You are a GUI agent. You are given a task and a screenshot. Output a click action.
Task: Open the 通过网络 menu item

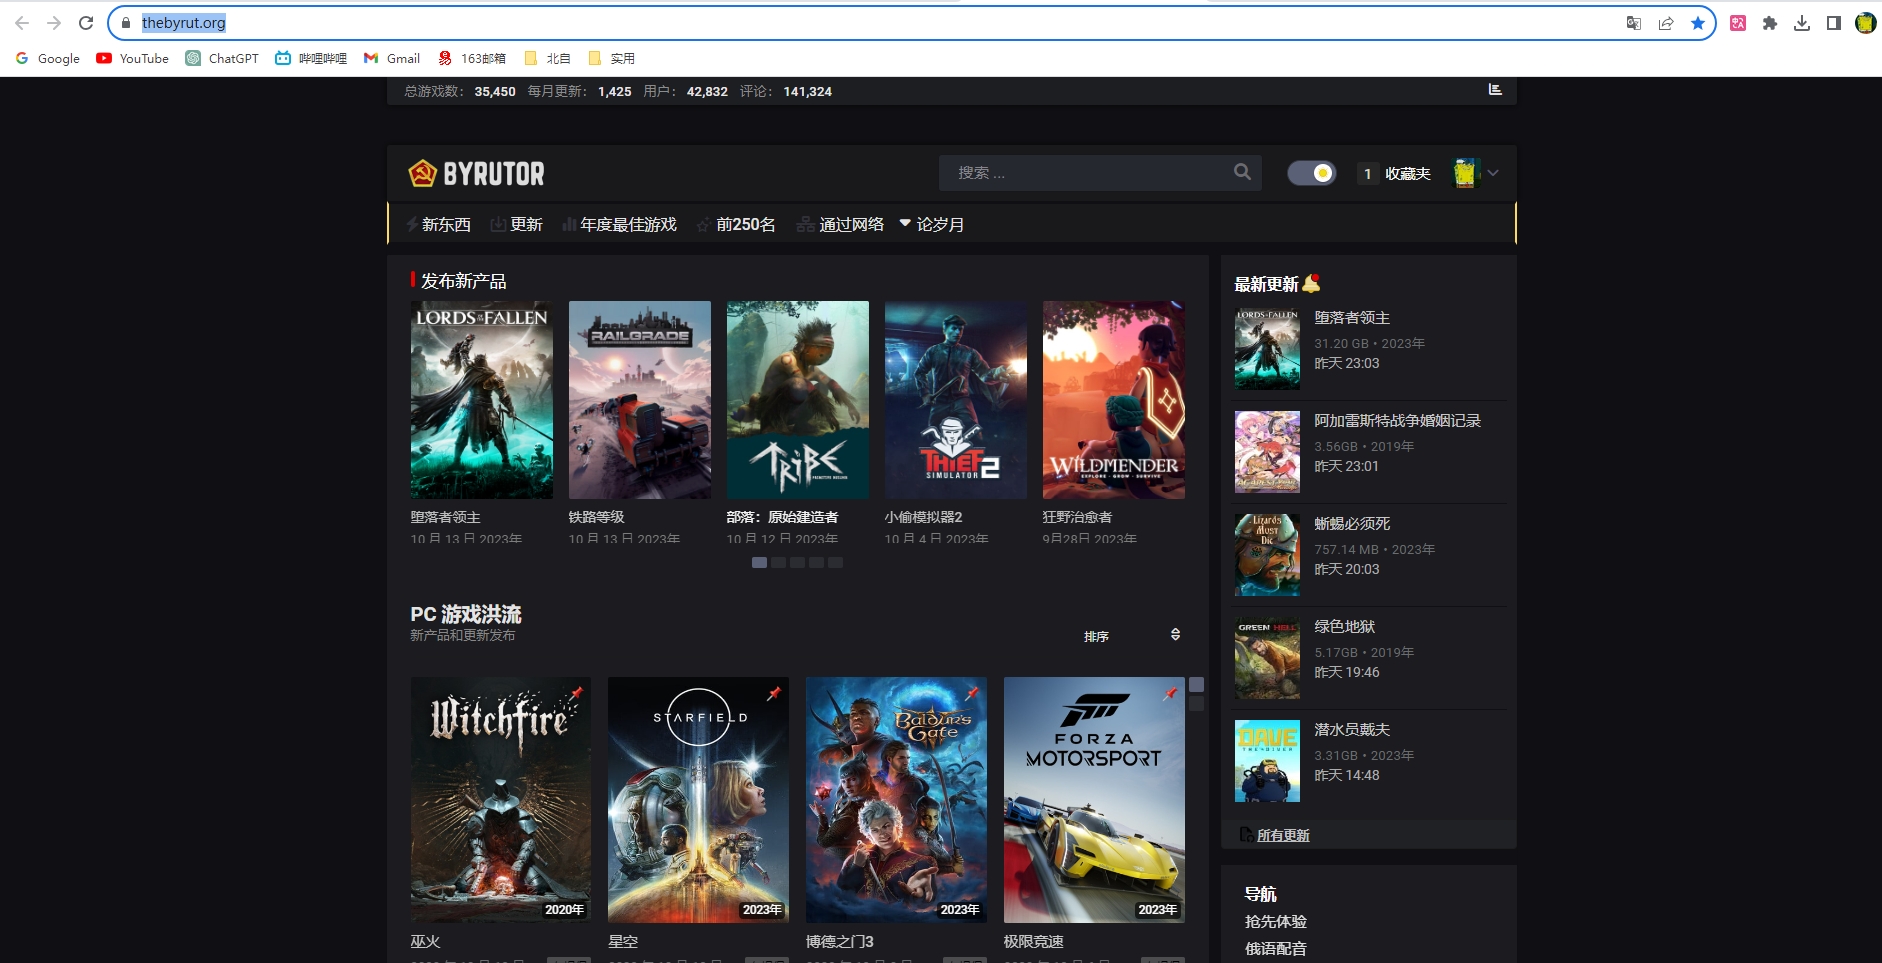tap(840, 224)
